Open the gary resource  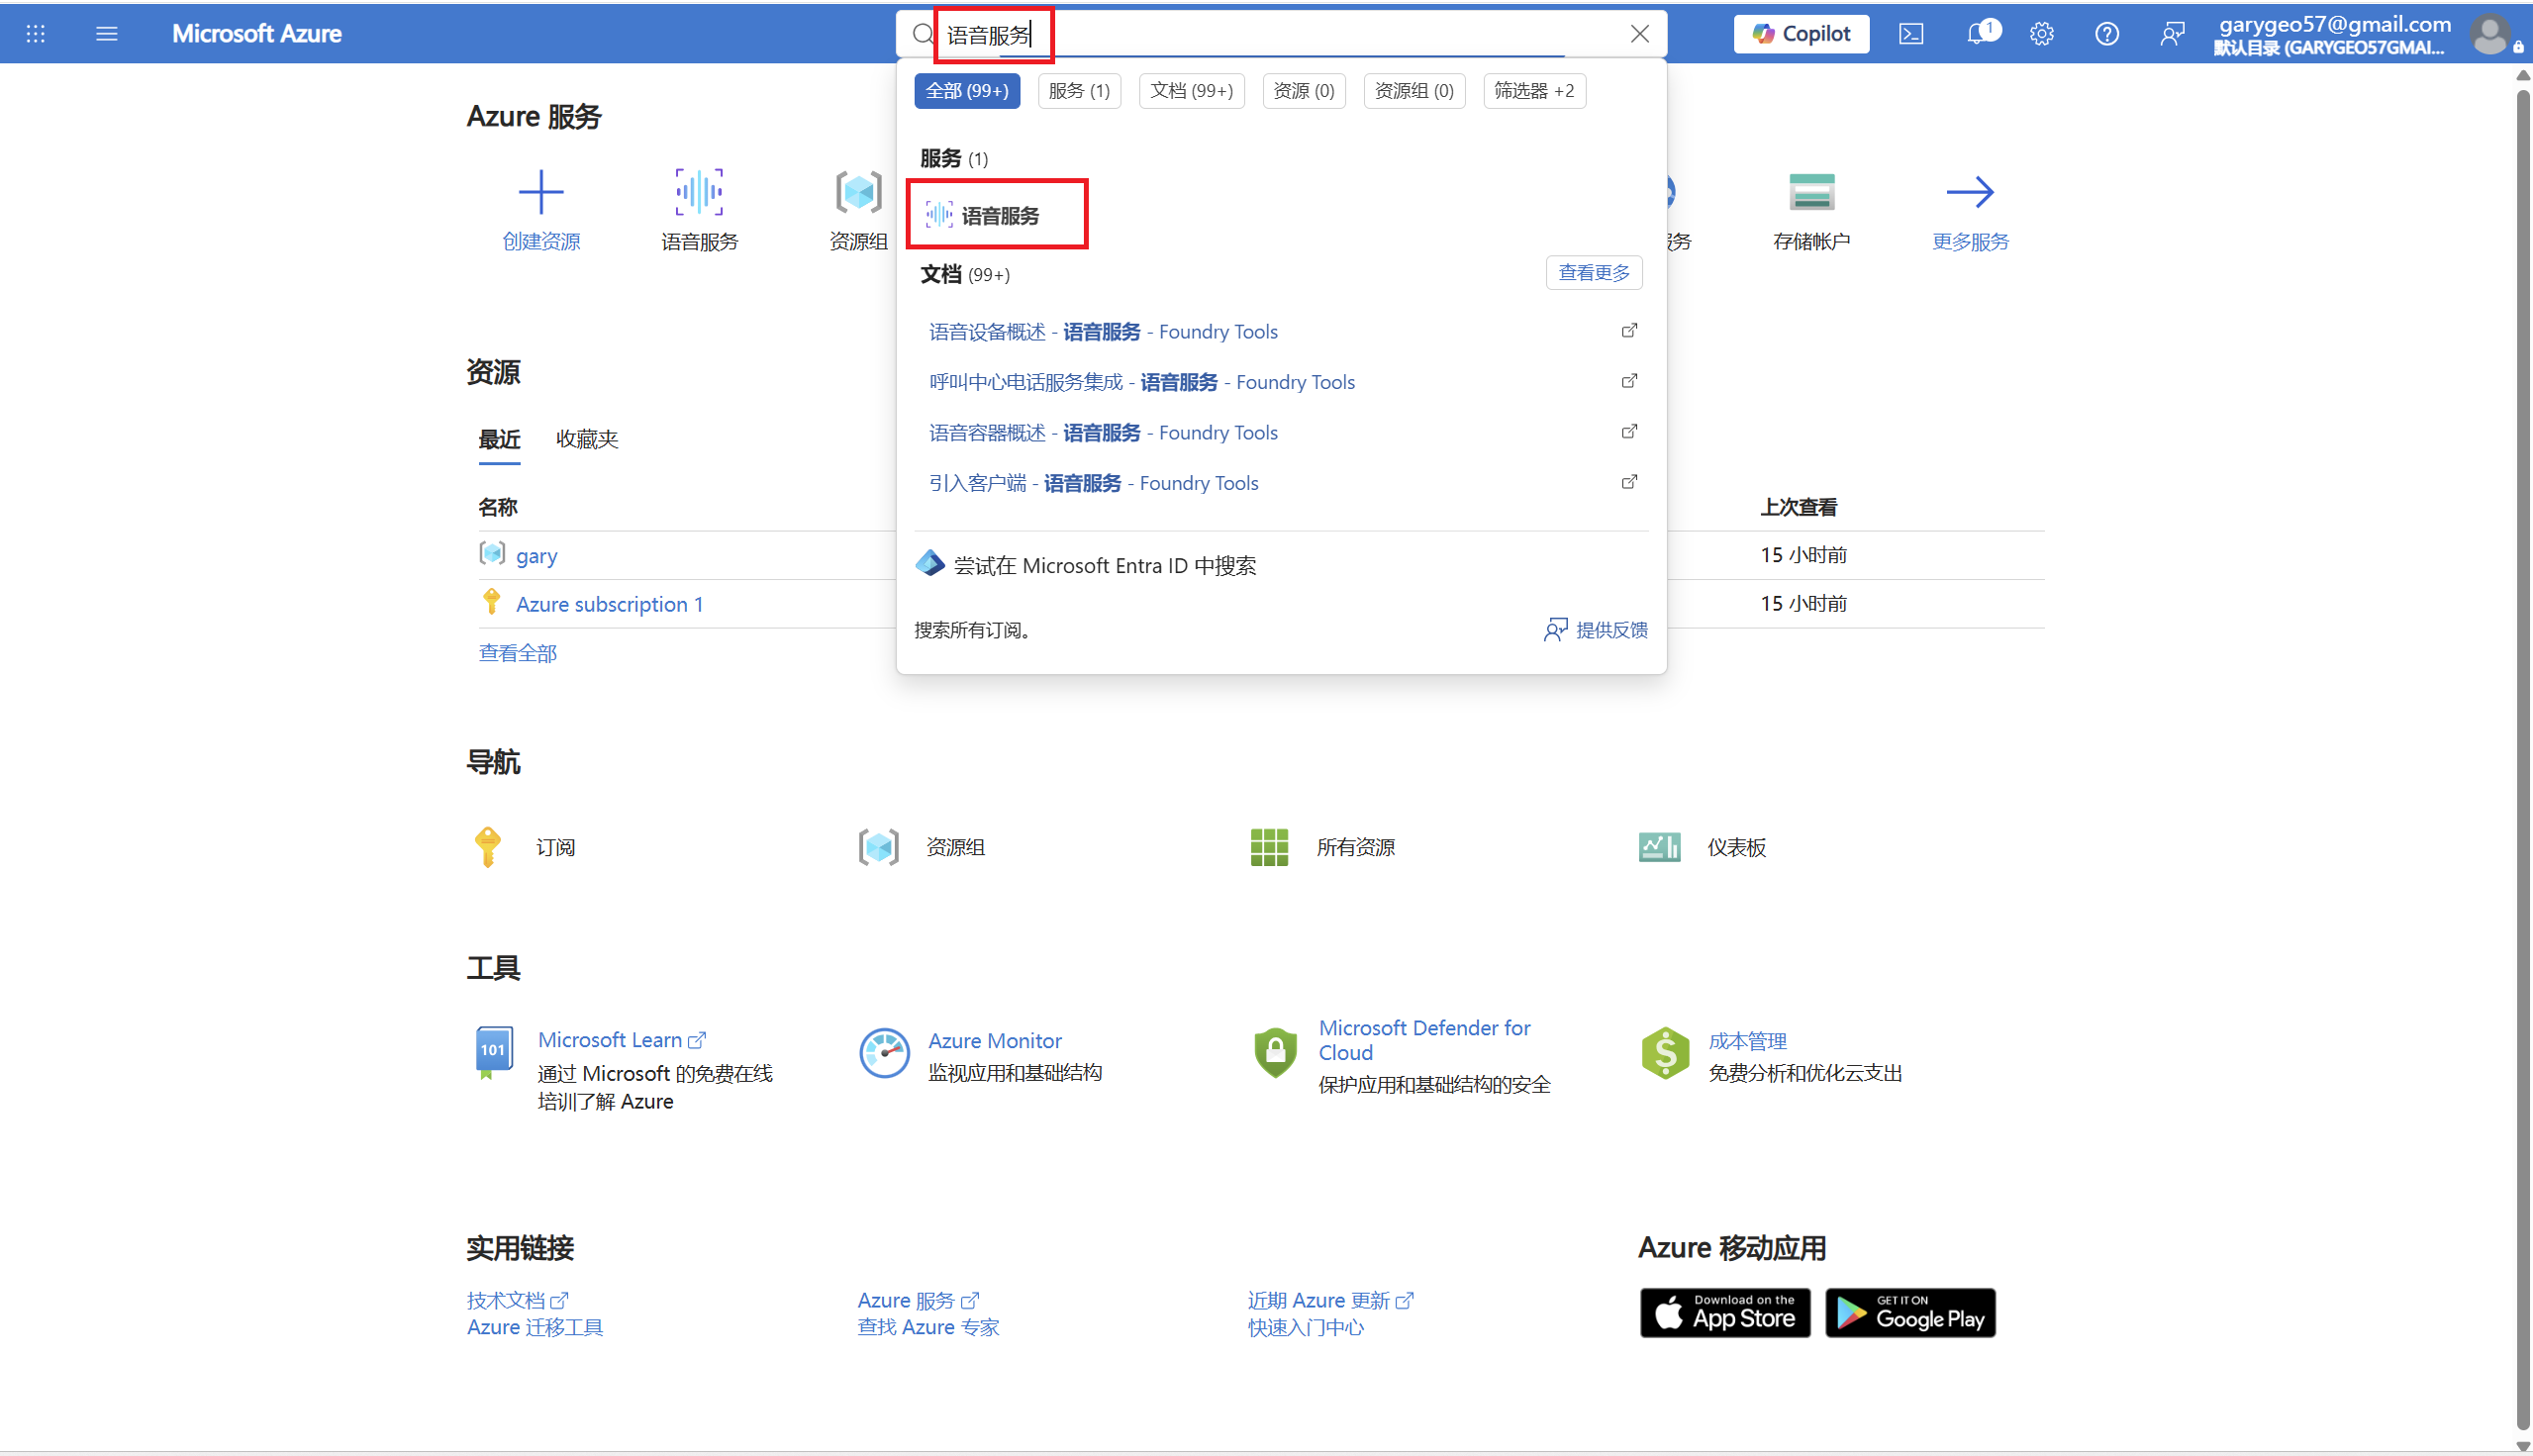[536, 556]
